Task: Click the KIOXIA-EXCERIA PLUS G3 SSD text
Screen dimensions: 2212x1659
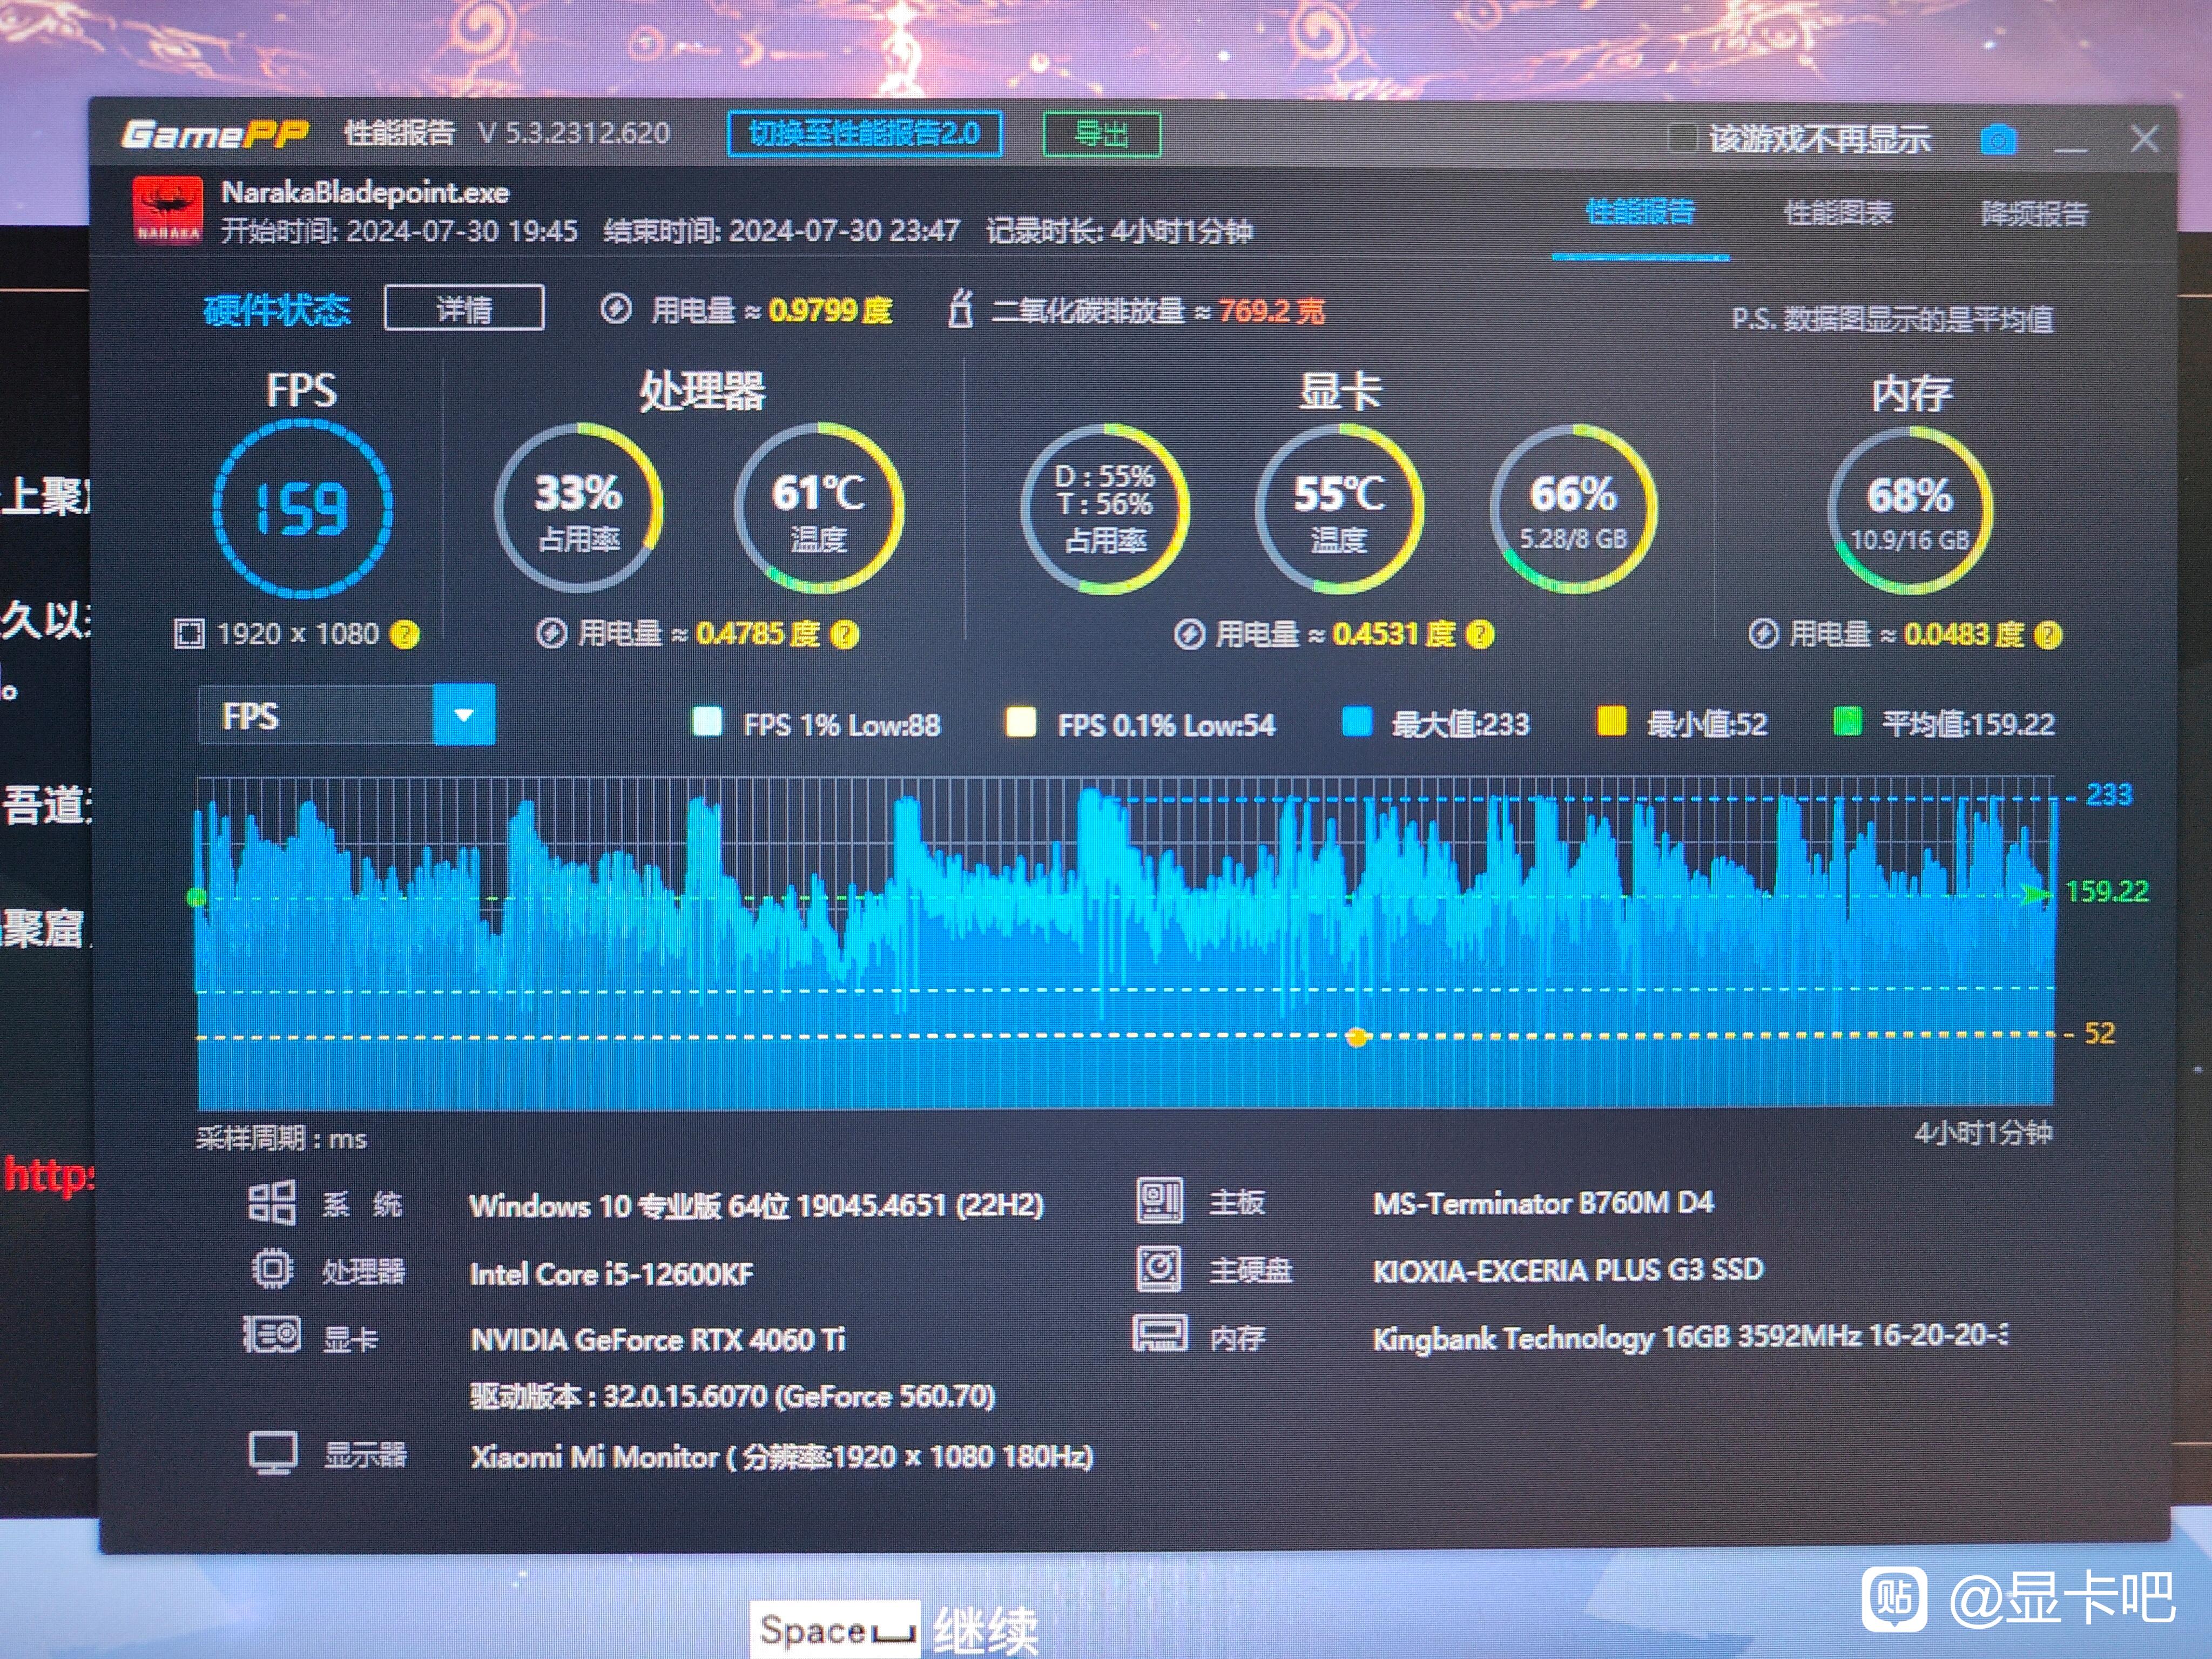Action: point(1568,1269)
